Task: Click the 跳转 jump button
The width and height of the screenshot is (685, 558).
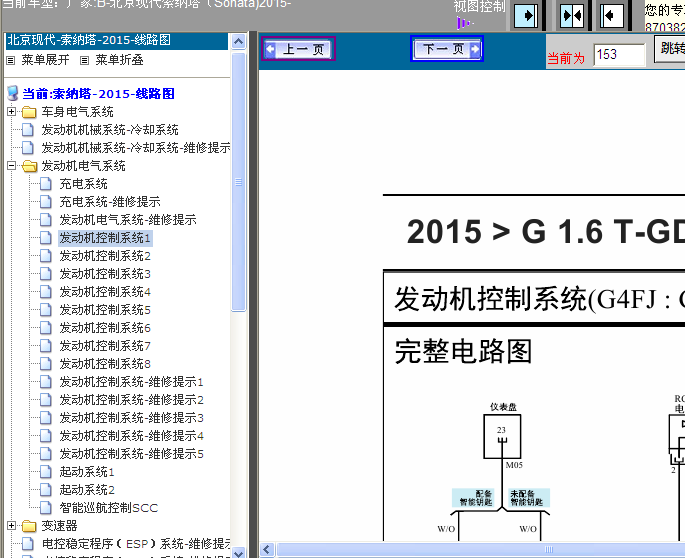Action: tap(670, 48)
